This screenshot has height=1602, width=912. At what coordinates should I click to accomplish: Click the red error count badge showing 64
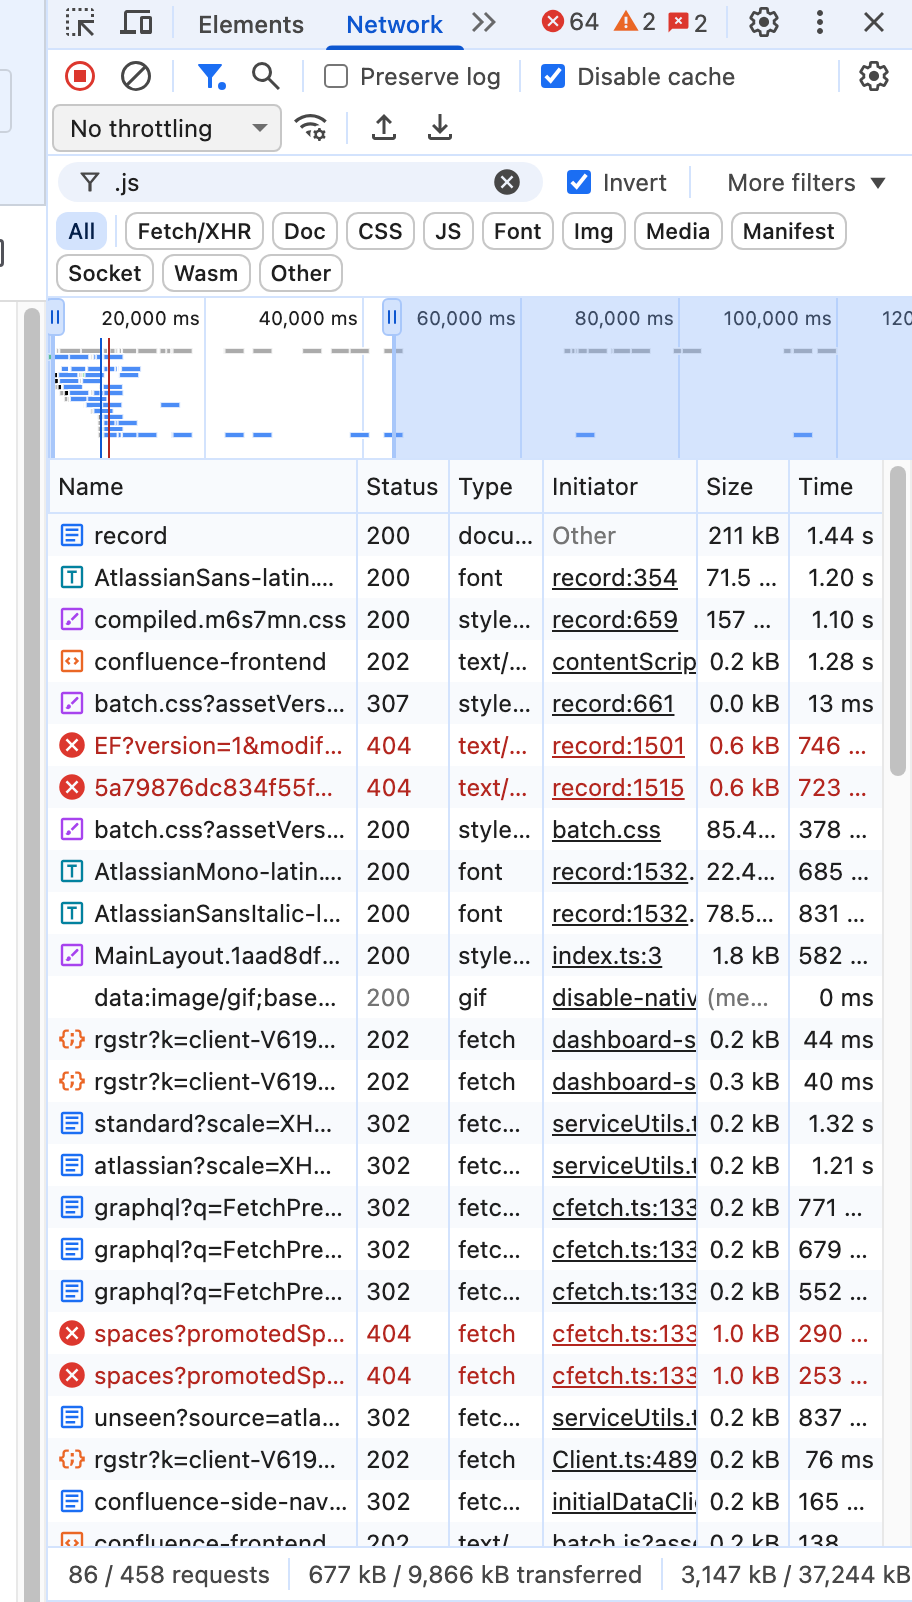click(x=570, y=22)
